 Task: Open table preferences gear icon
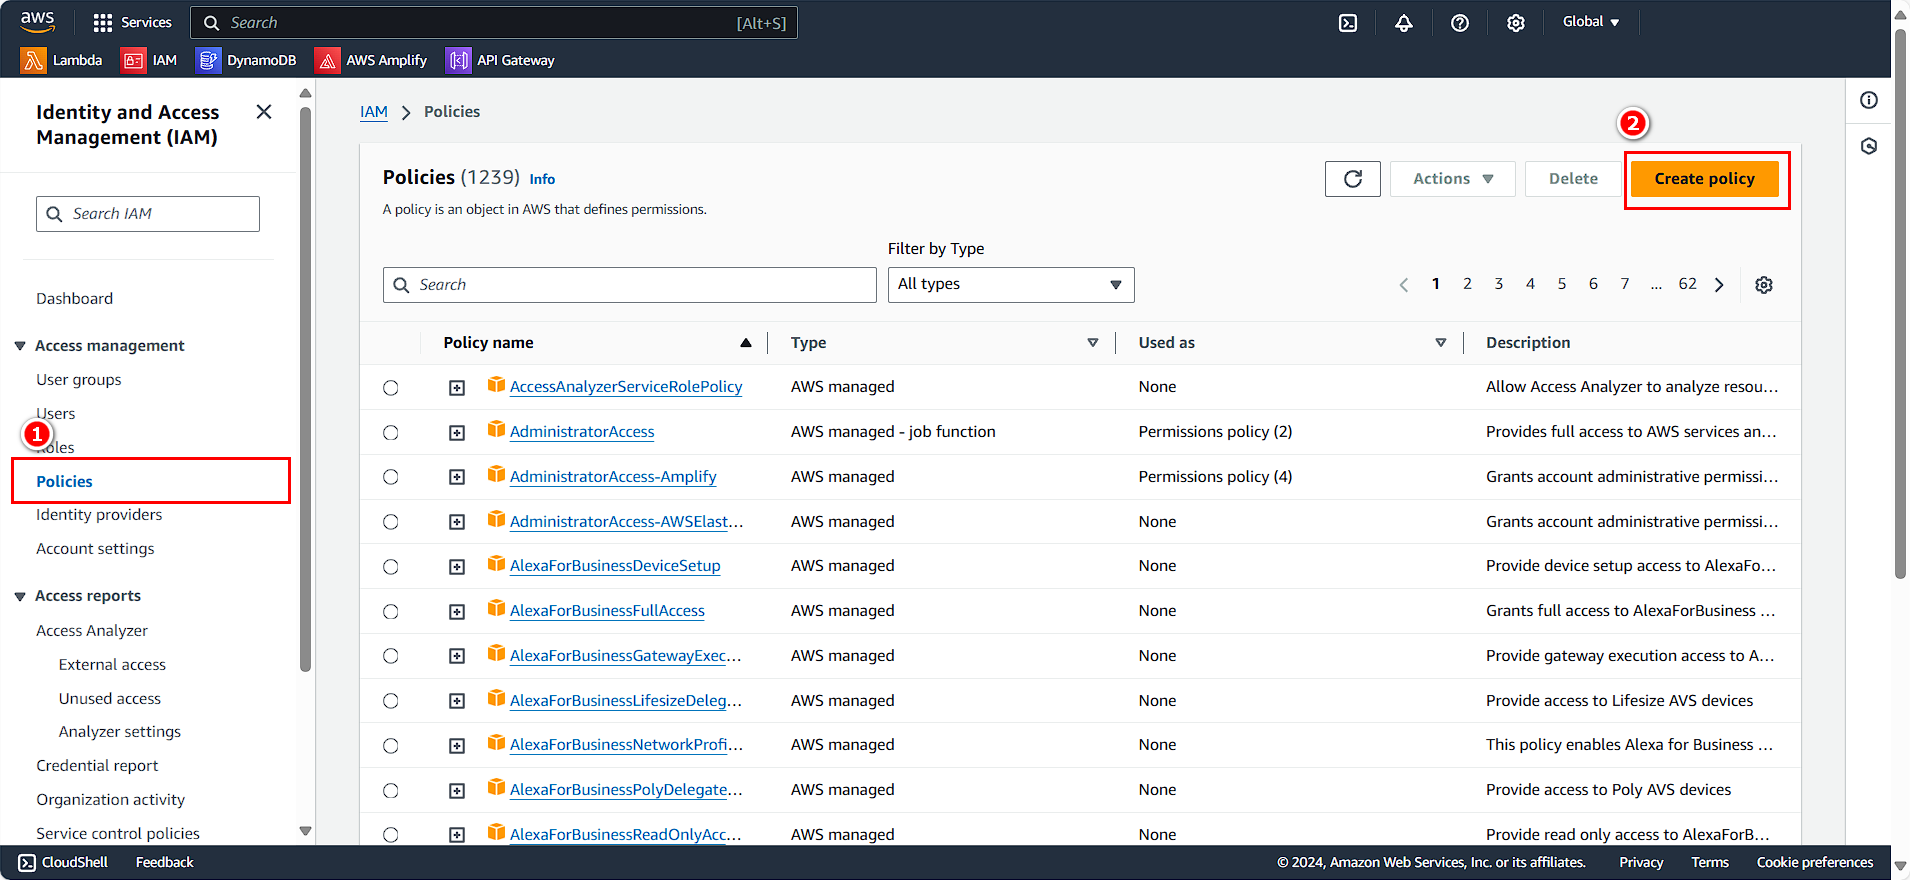(1764, 285)
